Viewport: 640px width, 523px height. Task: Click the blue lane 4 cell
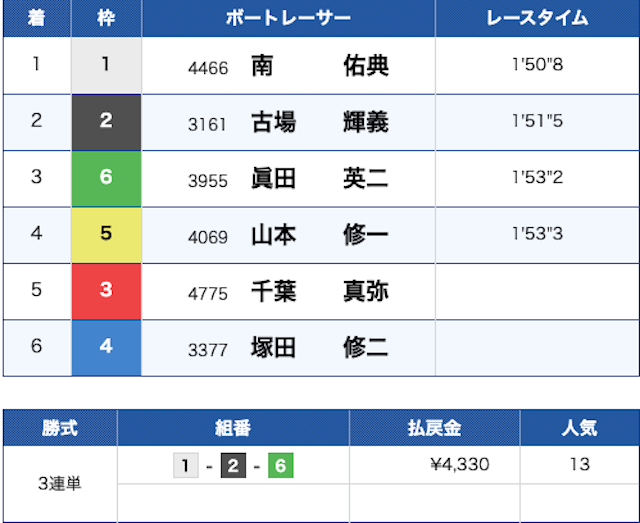tap(106, 347)
